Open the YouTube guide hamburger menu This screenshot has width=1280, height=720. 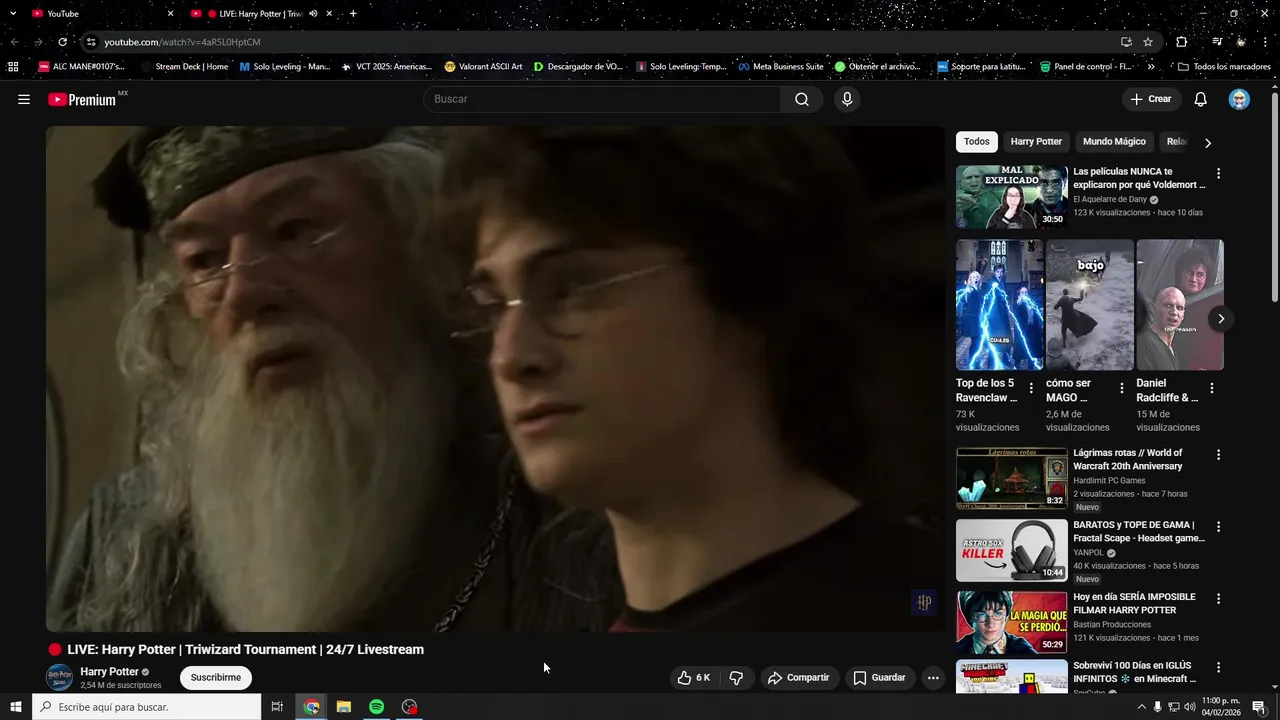pyautogui.click(x=24, y=99)
